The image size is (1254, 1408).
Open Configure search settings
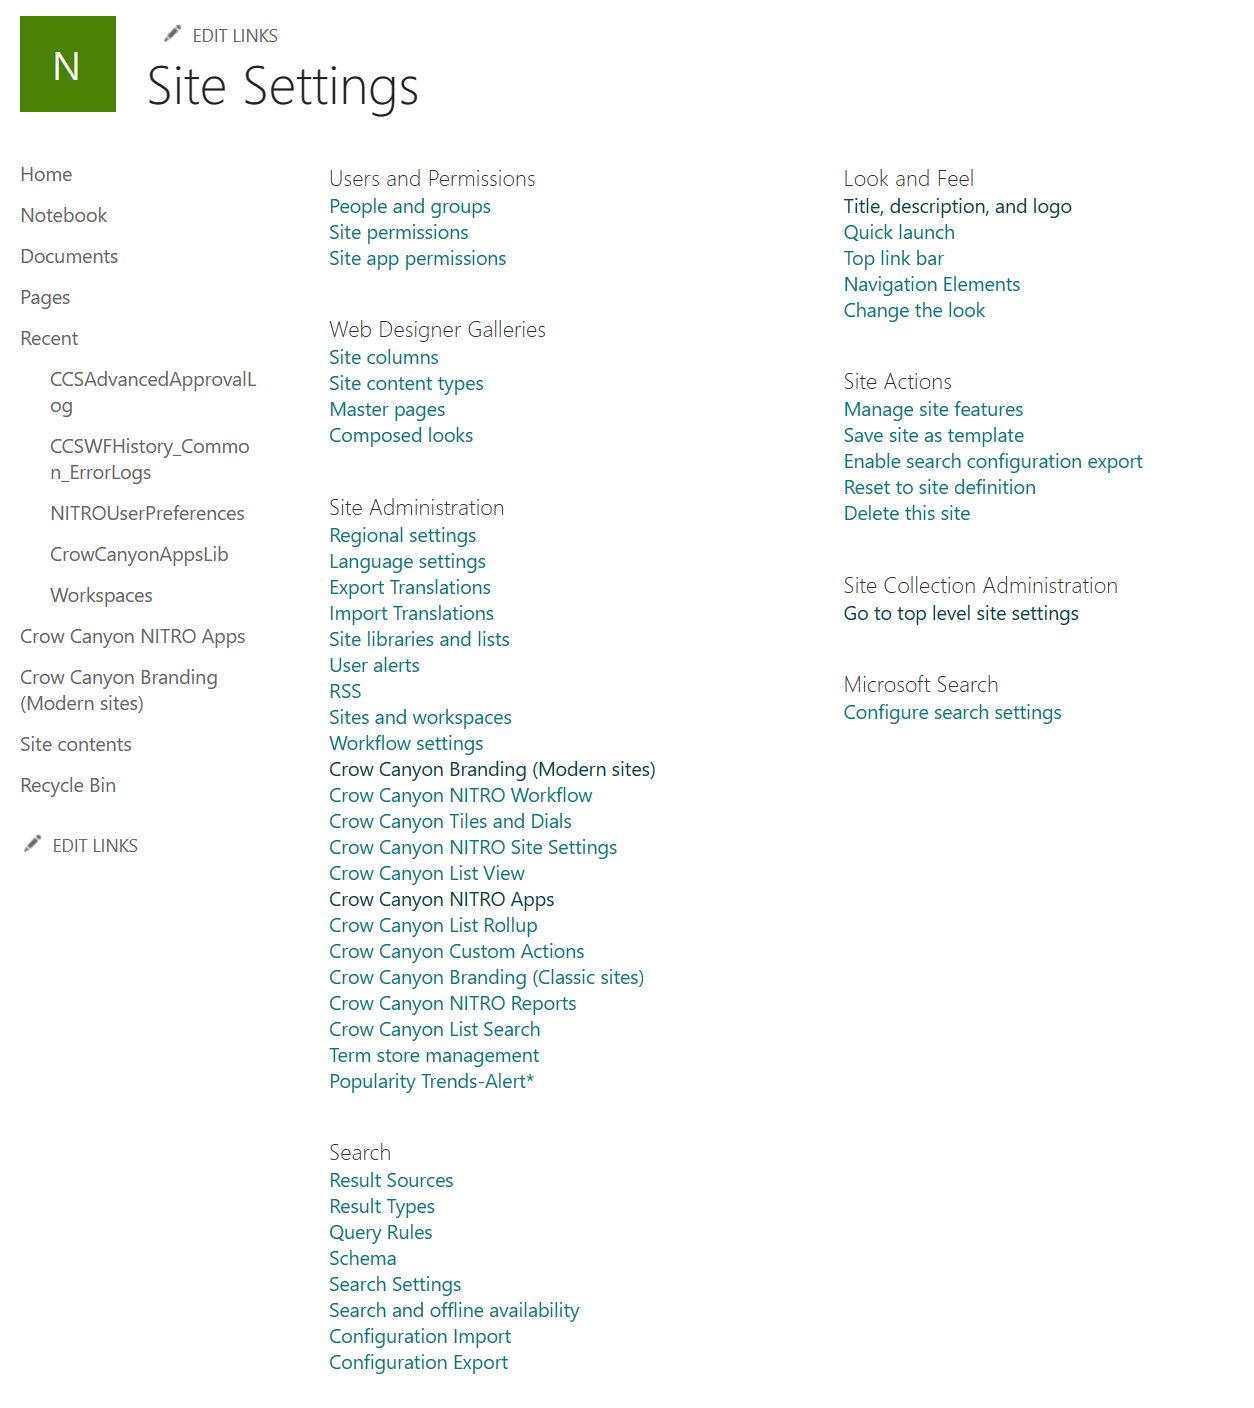(952, 712)
